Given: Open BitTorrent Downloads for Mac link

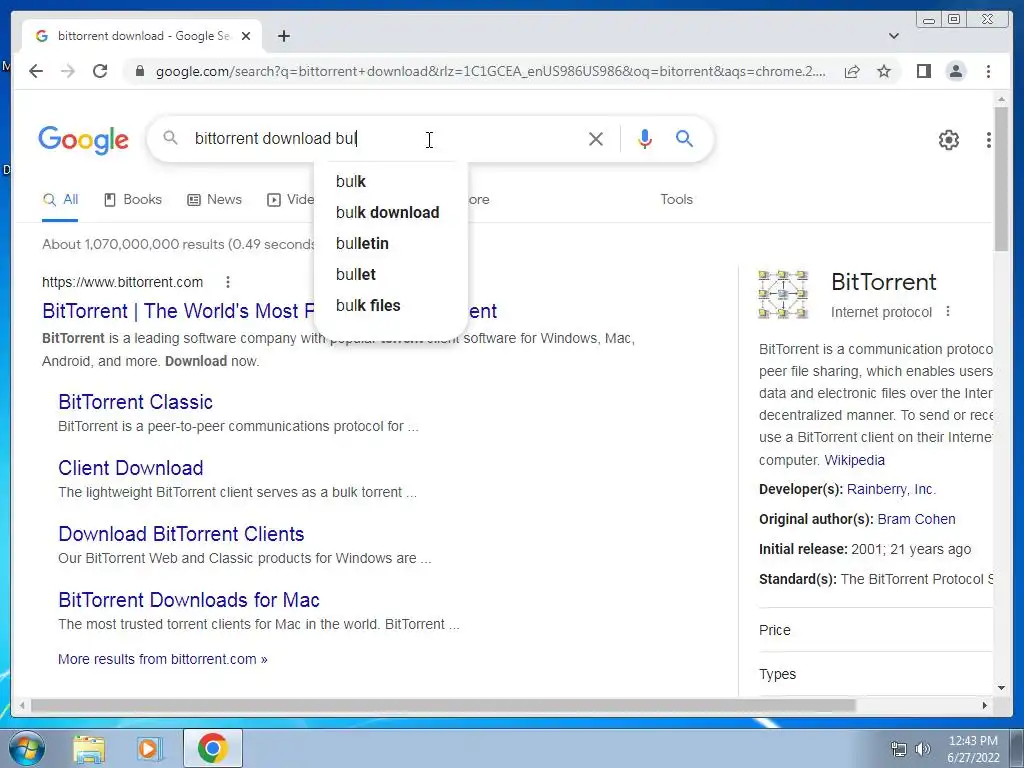Looking at the screenshot, I should [189, 600].
